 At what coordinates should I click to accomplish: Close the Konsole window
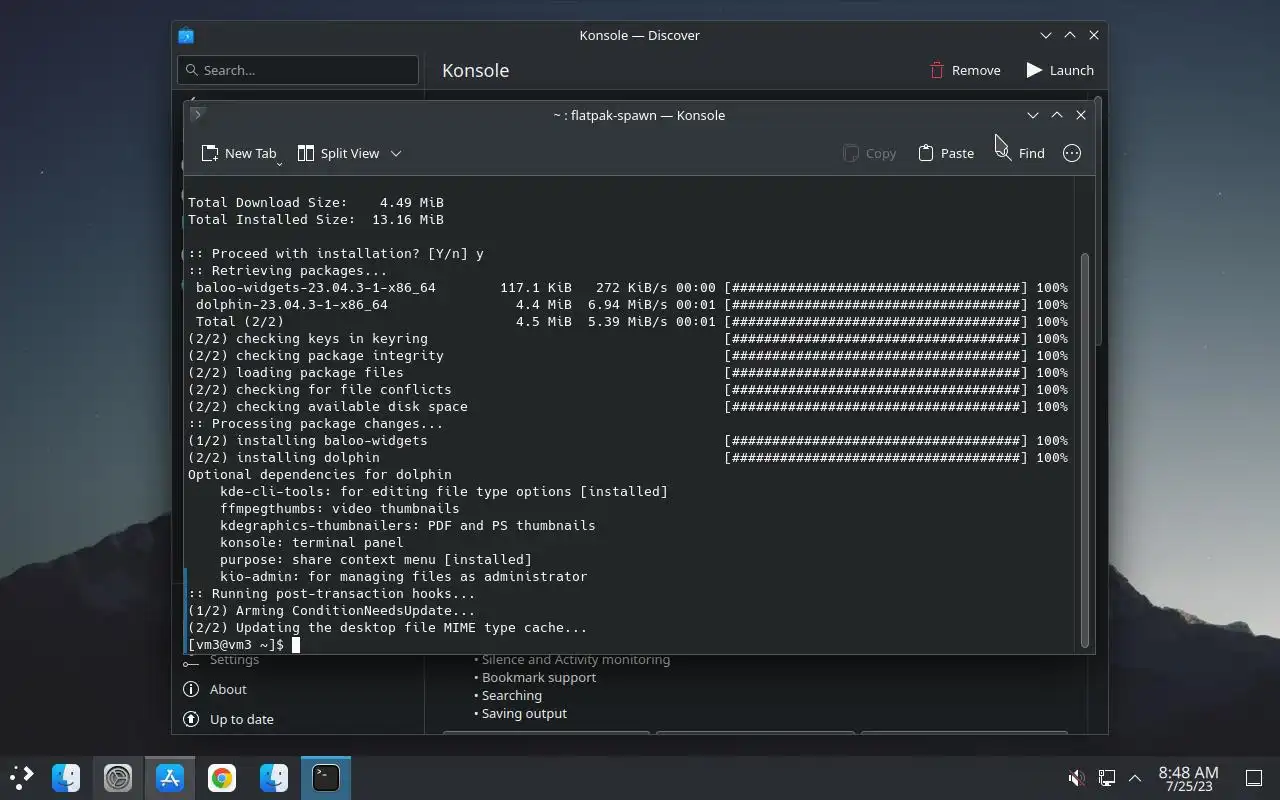coord(1081,115)
